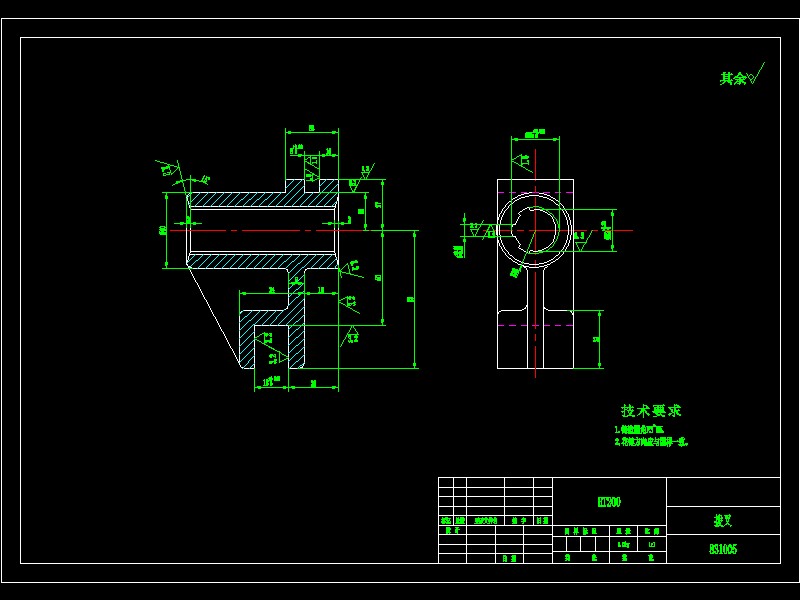800x600 pixels.
Task: Select the second numbered technical requirement line
Action: pos(652,442)
